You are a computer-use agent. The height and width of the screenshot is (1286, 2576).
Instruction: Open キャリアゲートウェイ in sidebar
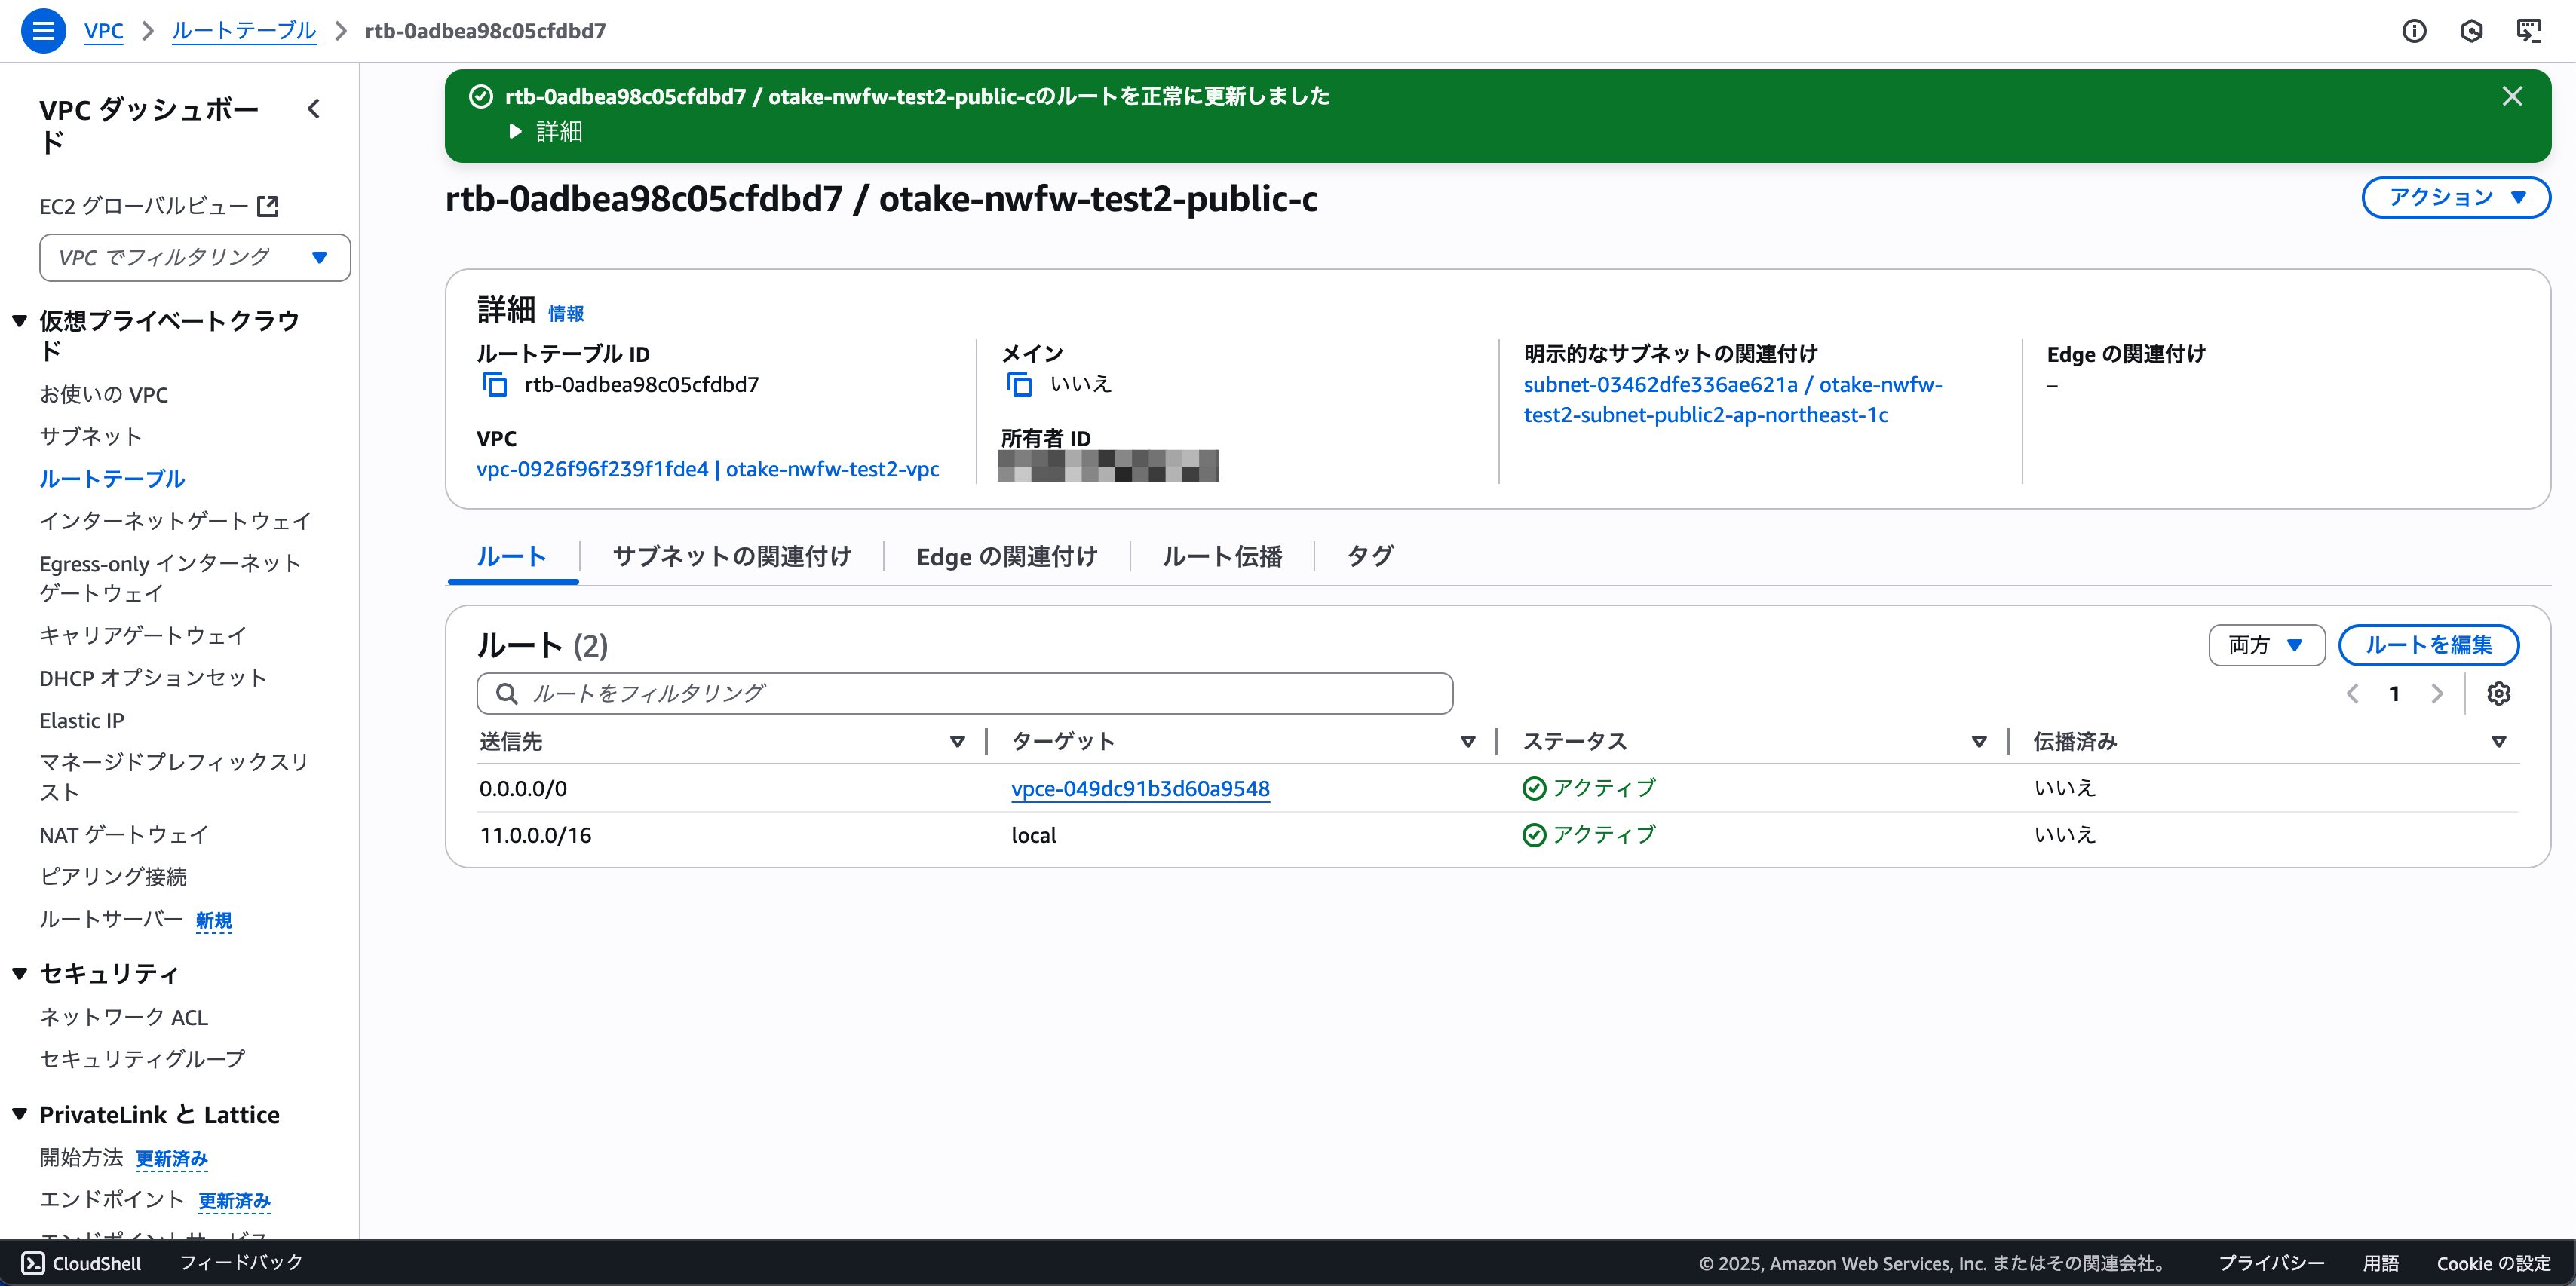143,636
